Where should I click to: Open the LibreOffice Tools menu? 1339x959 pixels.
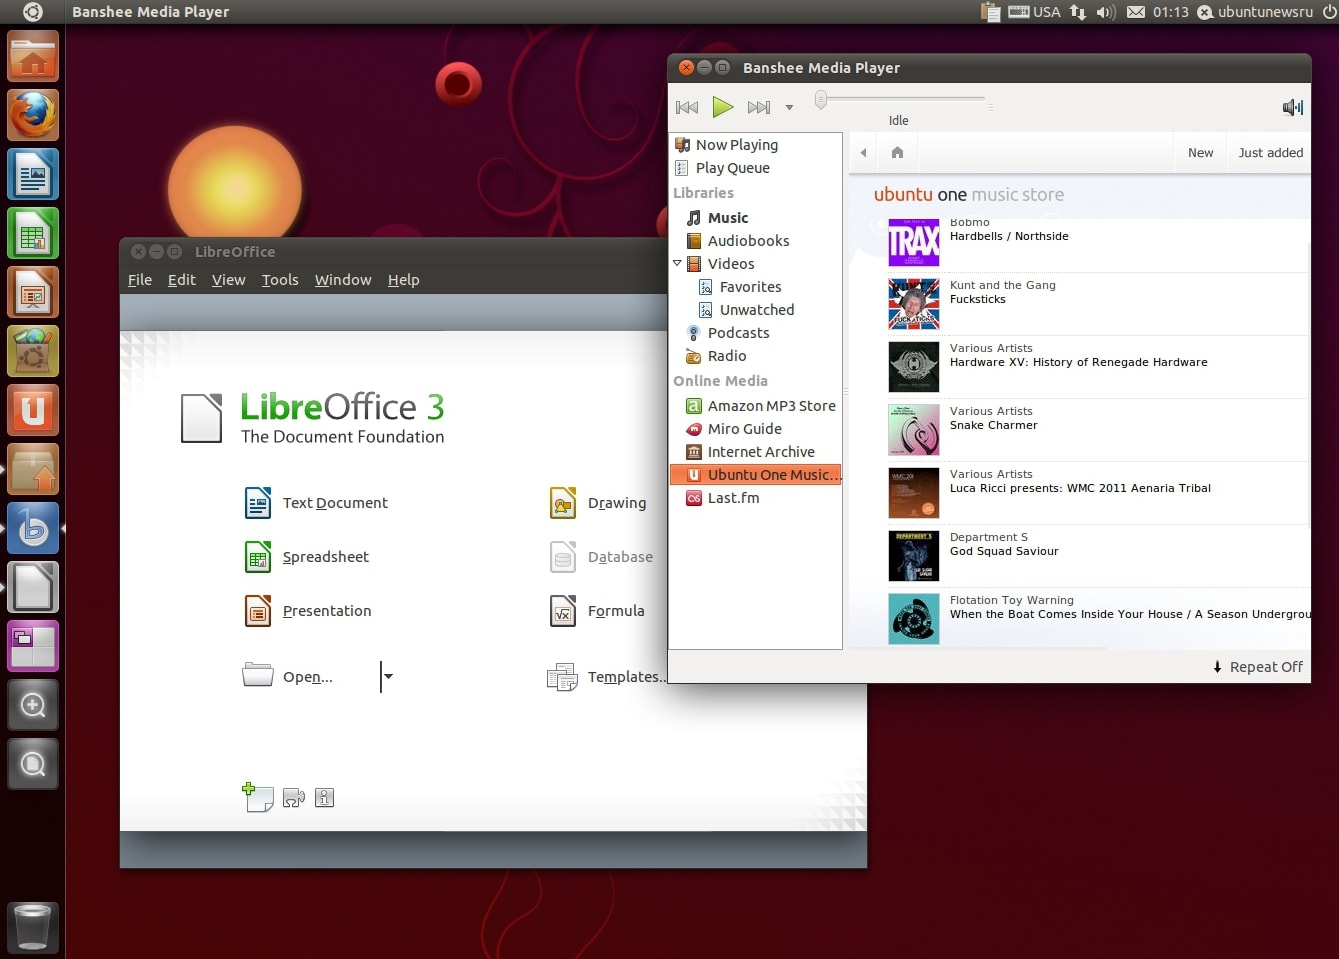click(x=280, y=280)
